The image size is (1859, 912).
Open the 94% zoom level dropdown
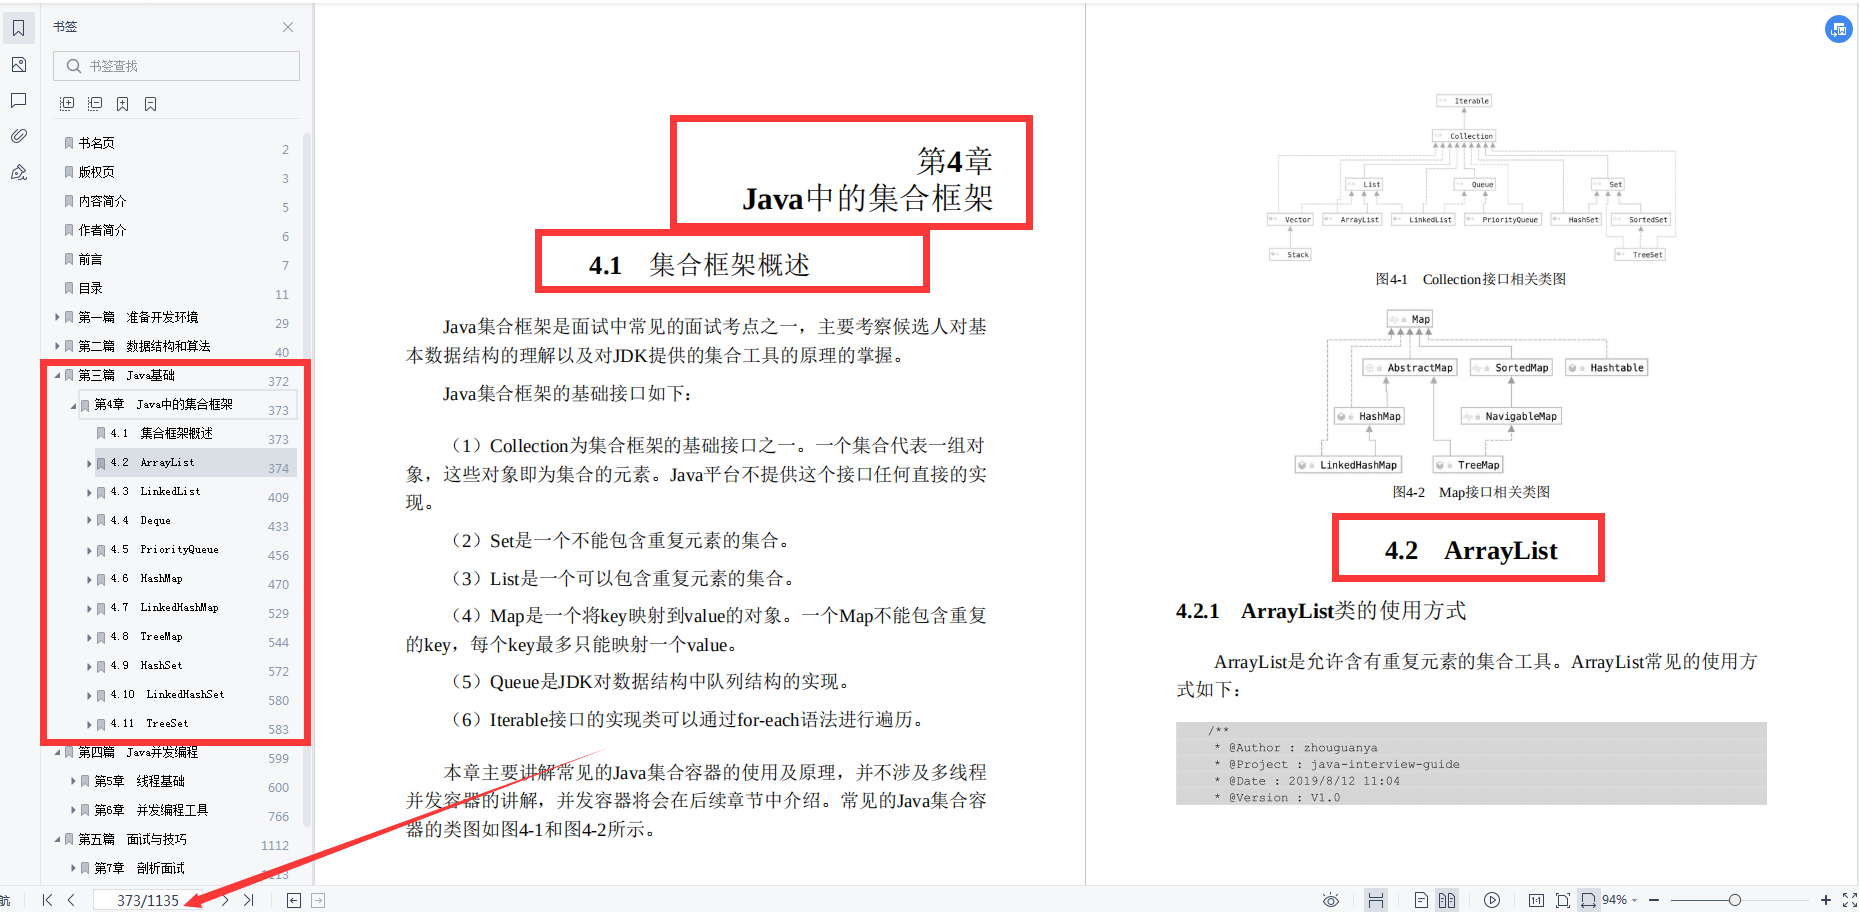pyautogui.click(x=1620, y=900)
